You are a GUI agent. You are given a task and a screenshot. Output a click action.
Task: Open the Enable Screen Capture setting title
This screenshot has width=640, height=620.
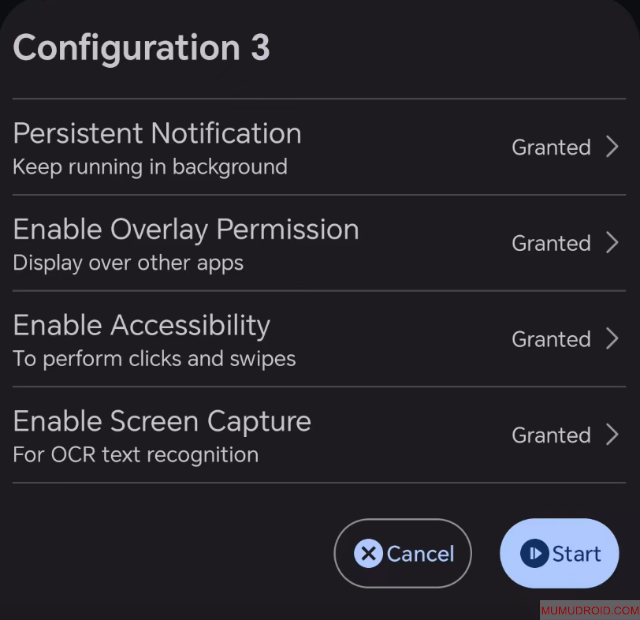point(162,421)
